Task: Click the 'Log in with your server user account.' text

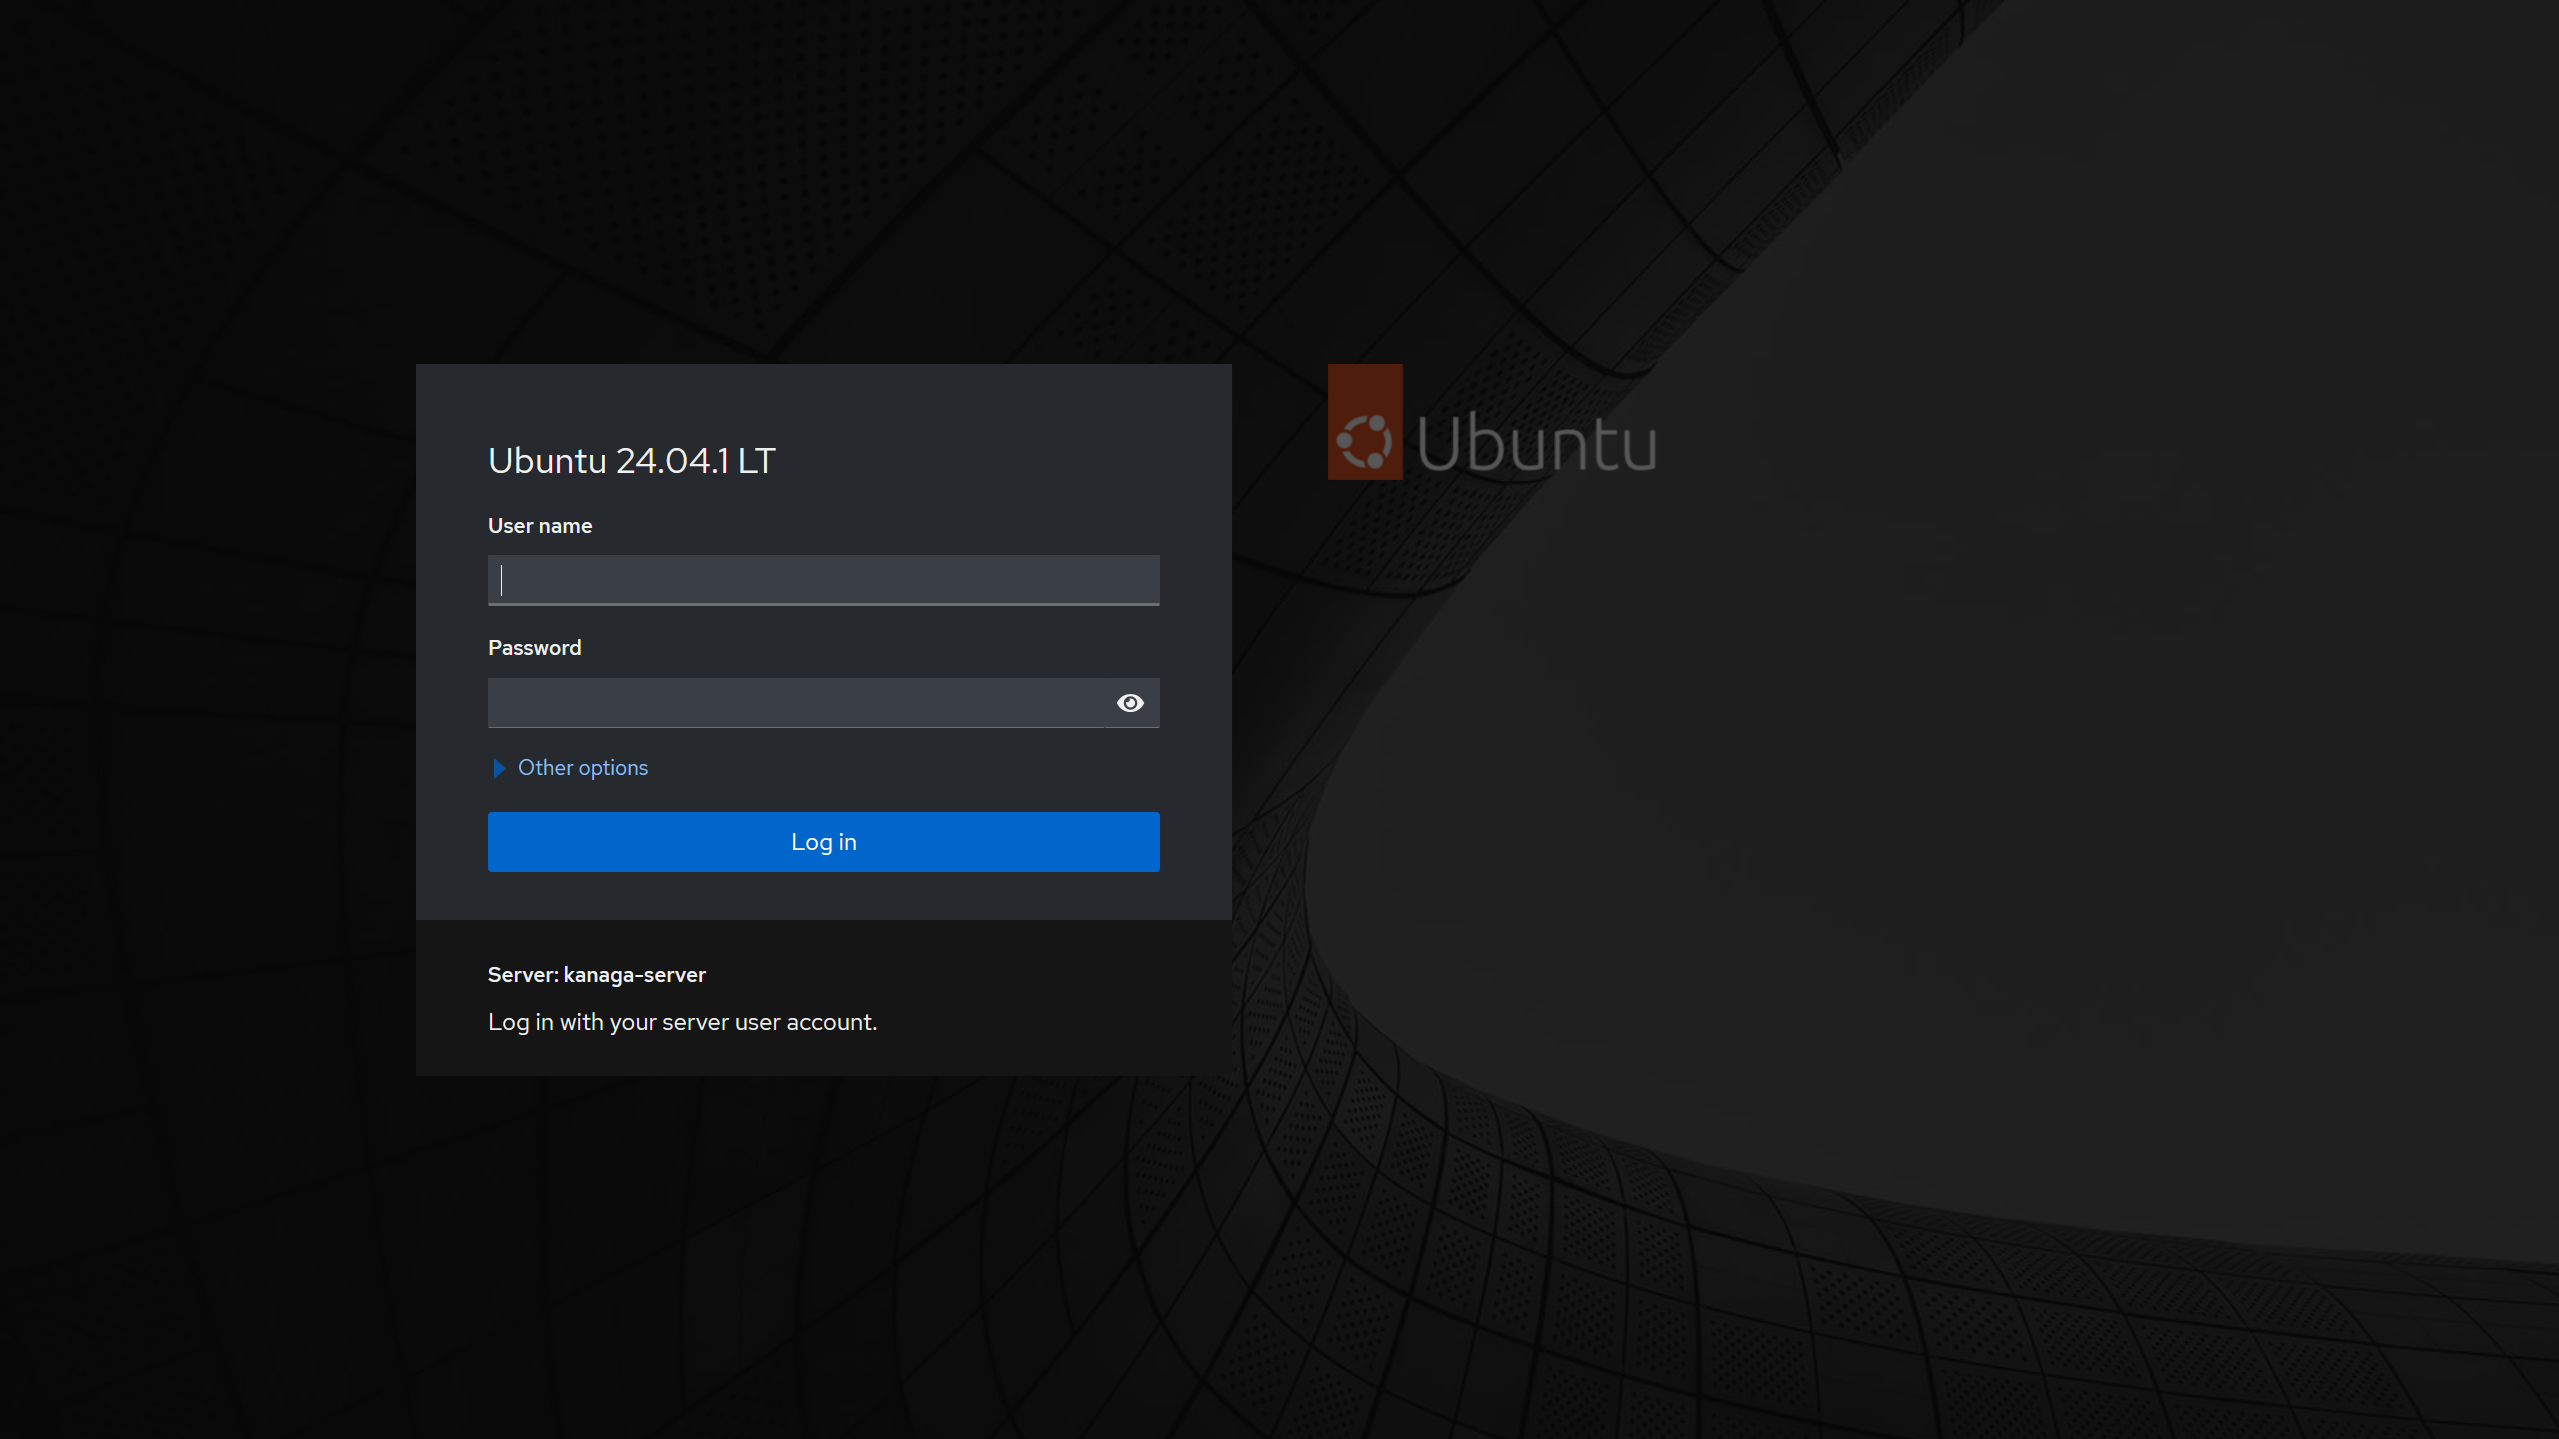Action: pos(682,1022)
